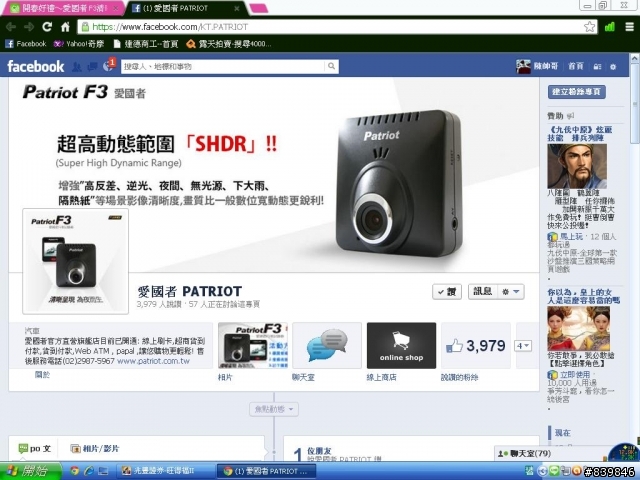640x480 pixels.
Task: Click the Facebook search input box
Action: [x=223, y=66]
